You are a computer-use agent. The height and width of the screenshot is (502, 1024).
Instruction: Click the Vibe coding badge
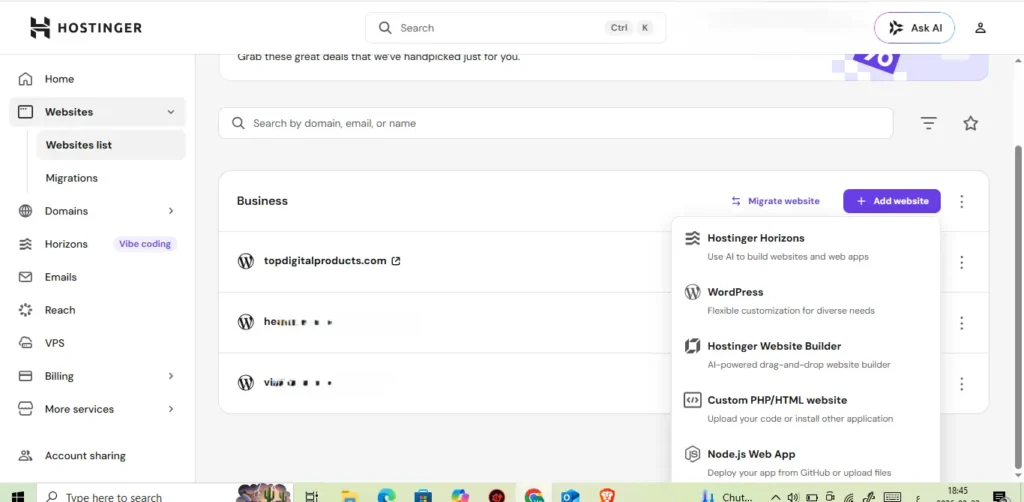145,244
